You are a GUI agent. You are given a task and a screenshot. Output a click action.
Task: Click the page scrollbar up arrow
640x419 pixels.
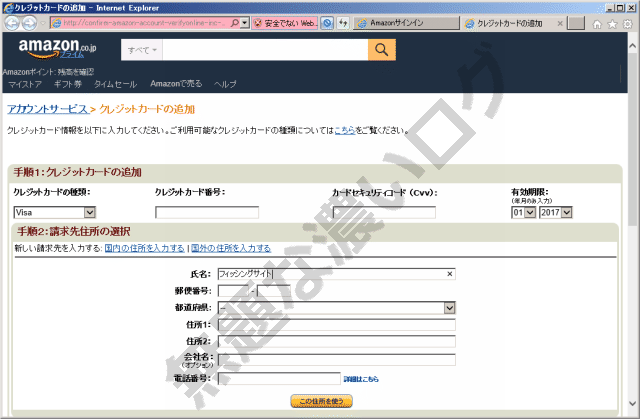633,46
